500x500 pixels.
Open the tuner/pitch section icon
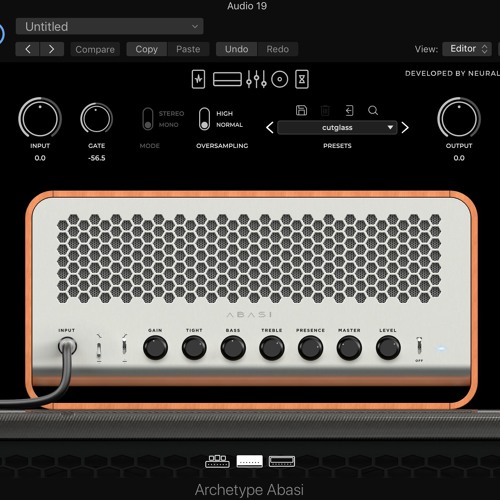[198, 79]
